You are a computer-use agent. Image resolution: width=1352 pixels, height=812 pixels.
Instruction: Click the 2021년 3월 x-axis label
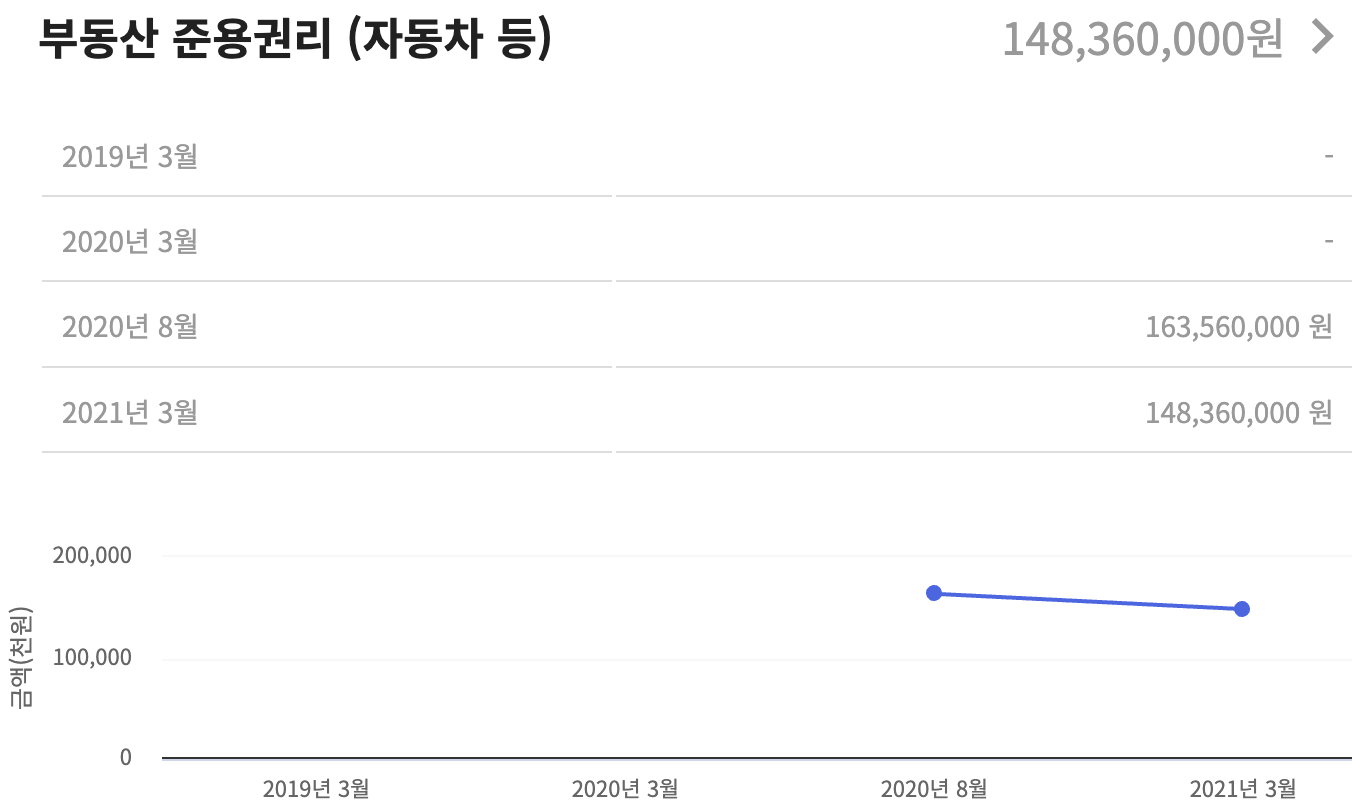[1242, 789]
